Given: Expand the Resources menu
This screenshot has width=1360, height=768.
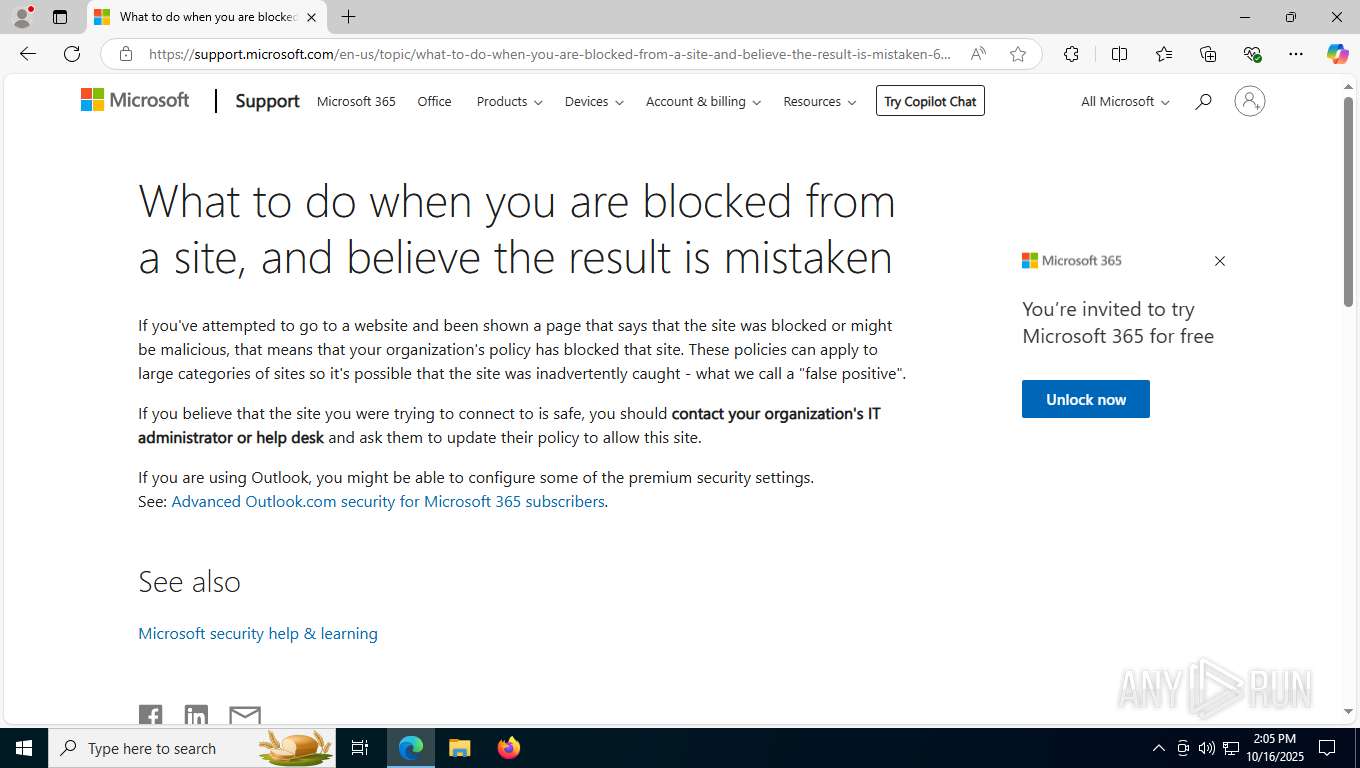Looking at the screenshot, I should click(819, 101).
